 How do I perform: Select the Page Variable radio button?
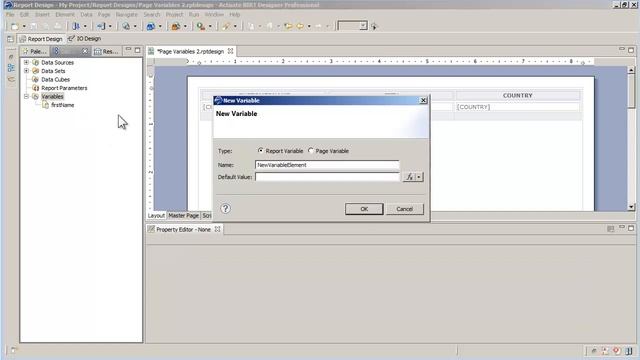311,151
